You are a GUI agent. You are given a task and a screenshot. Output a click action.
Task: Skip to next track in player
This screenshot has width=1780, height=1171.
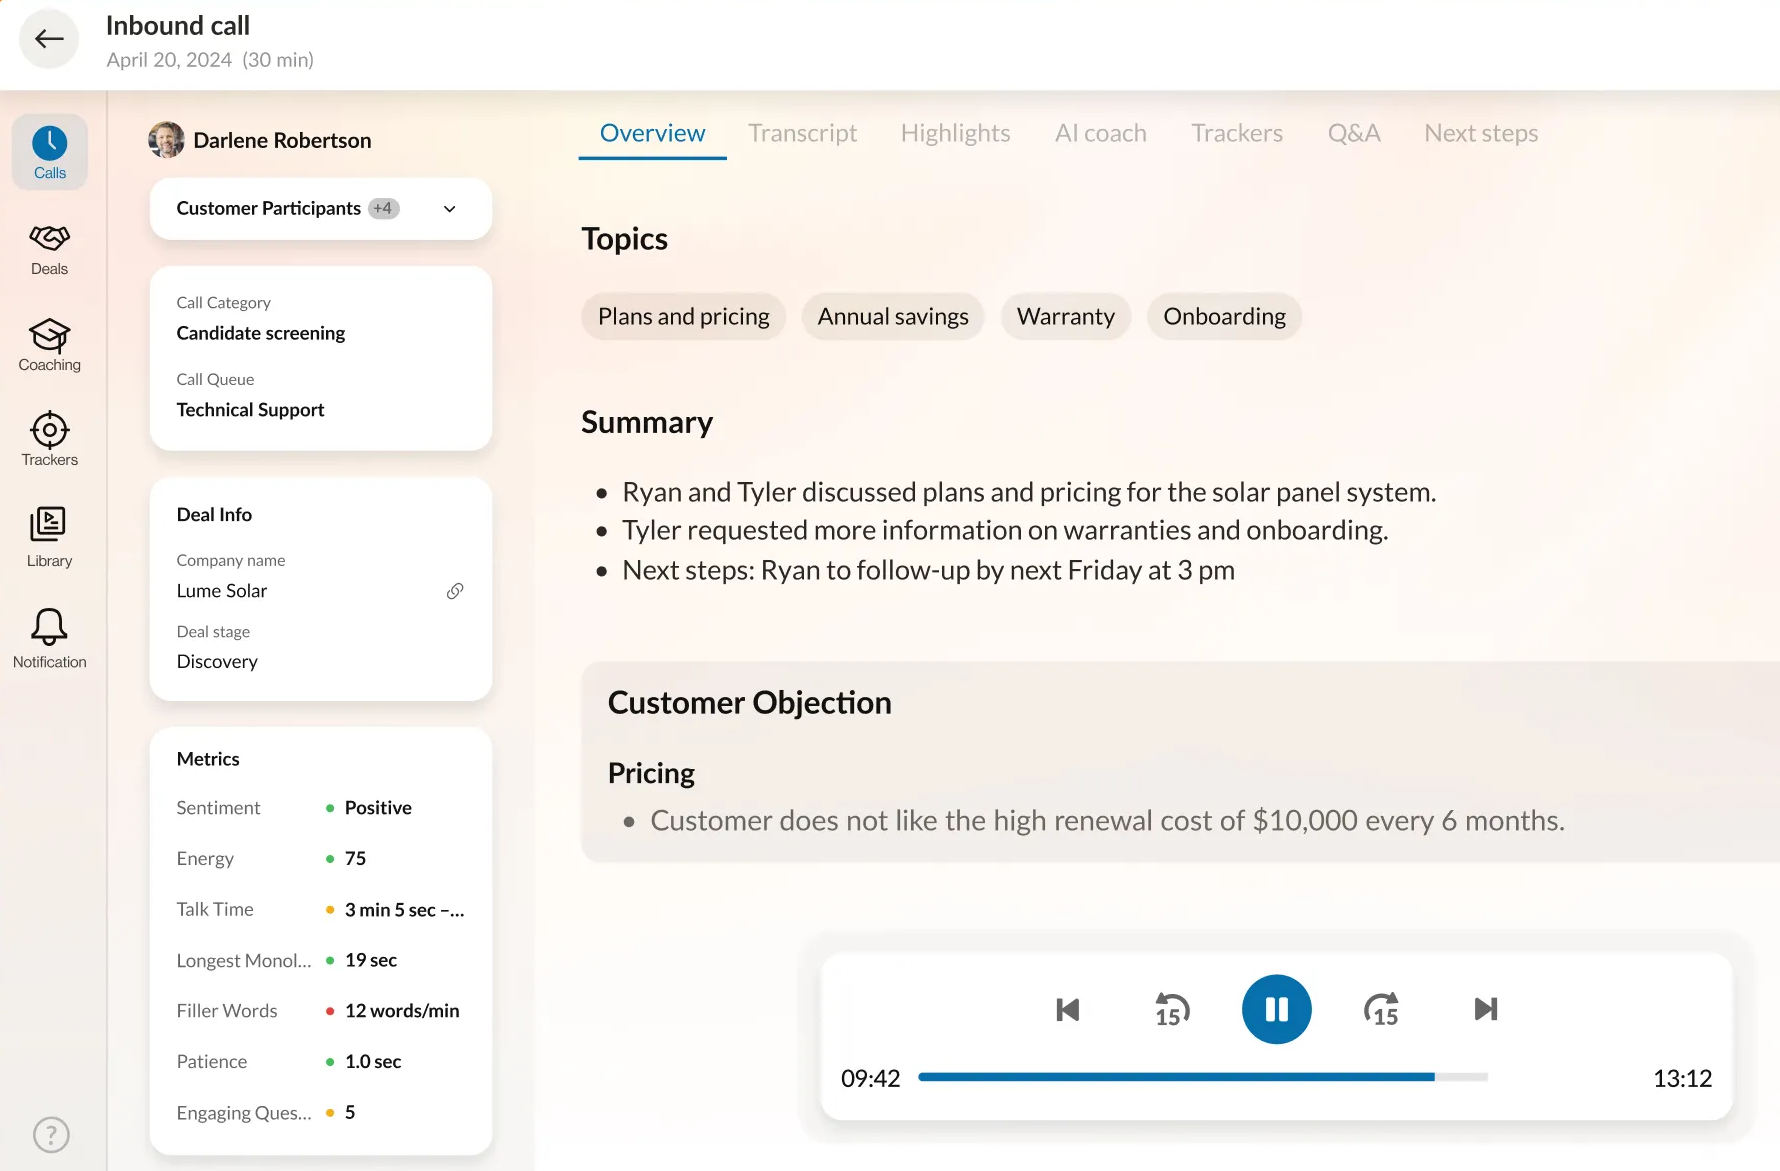[x=1486, y=1009]
